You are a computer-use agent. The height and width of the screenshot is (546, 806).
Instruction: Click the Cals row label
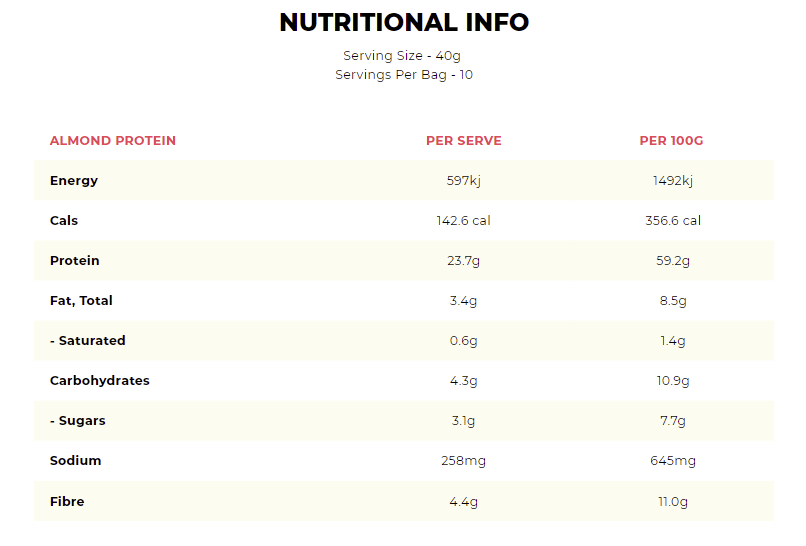pos(64,221)
